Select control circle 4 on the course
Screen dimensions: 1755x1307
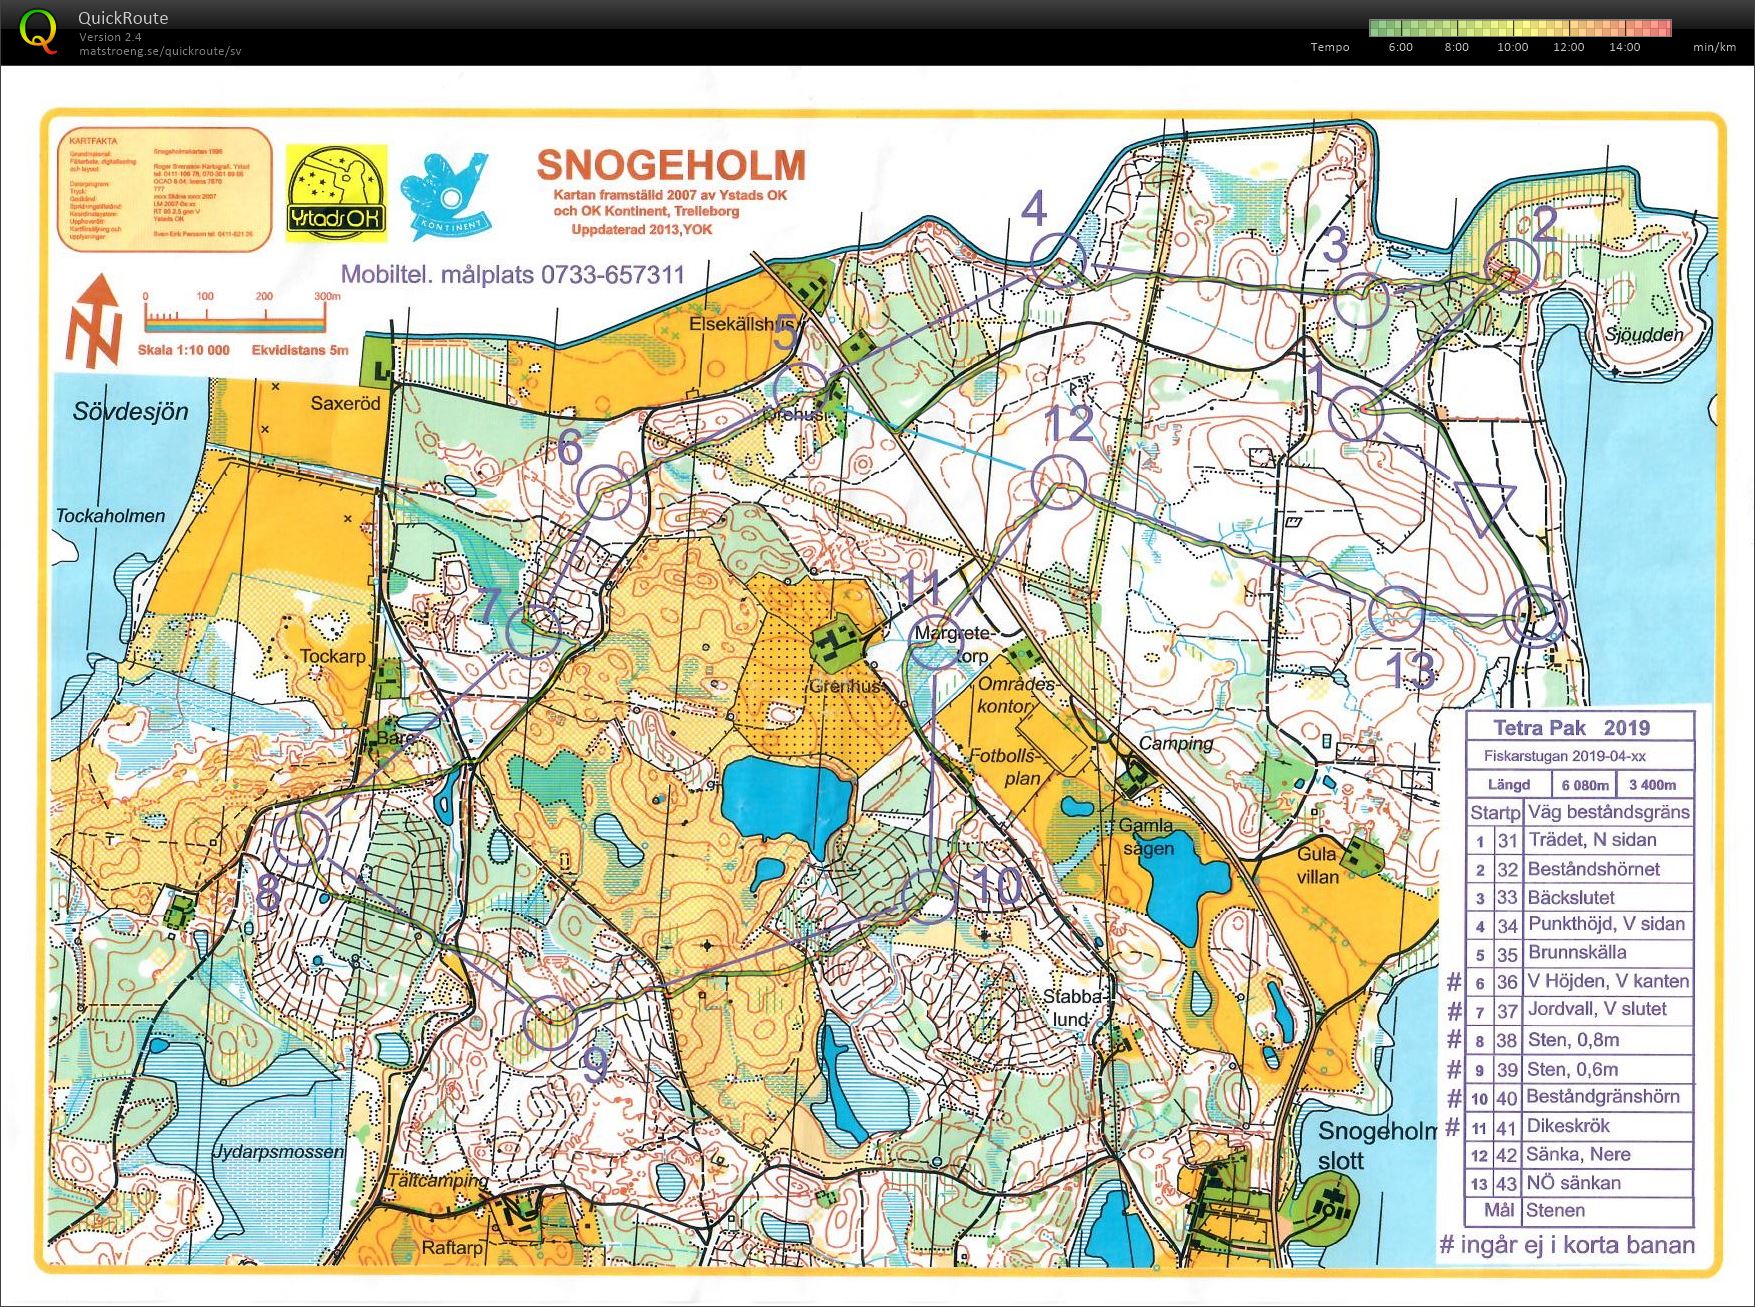tap(1058, 261)
